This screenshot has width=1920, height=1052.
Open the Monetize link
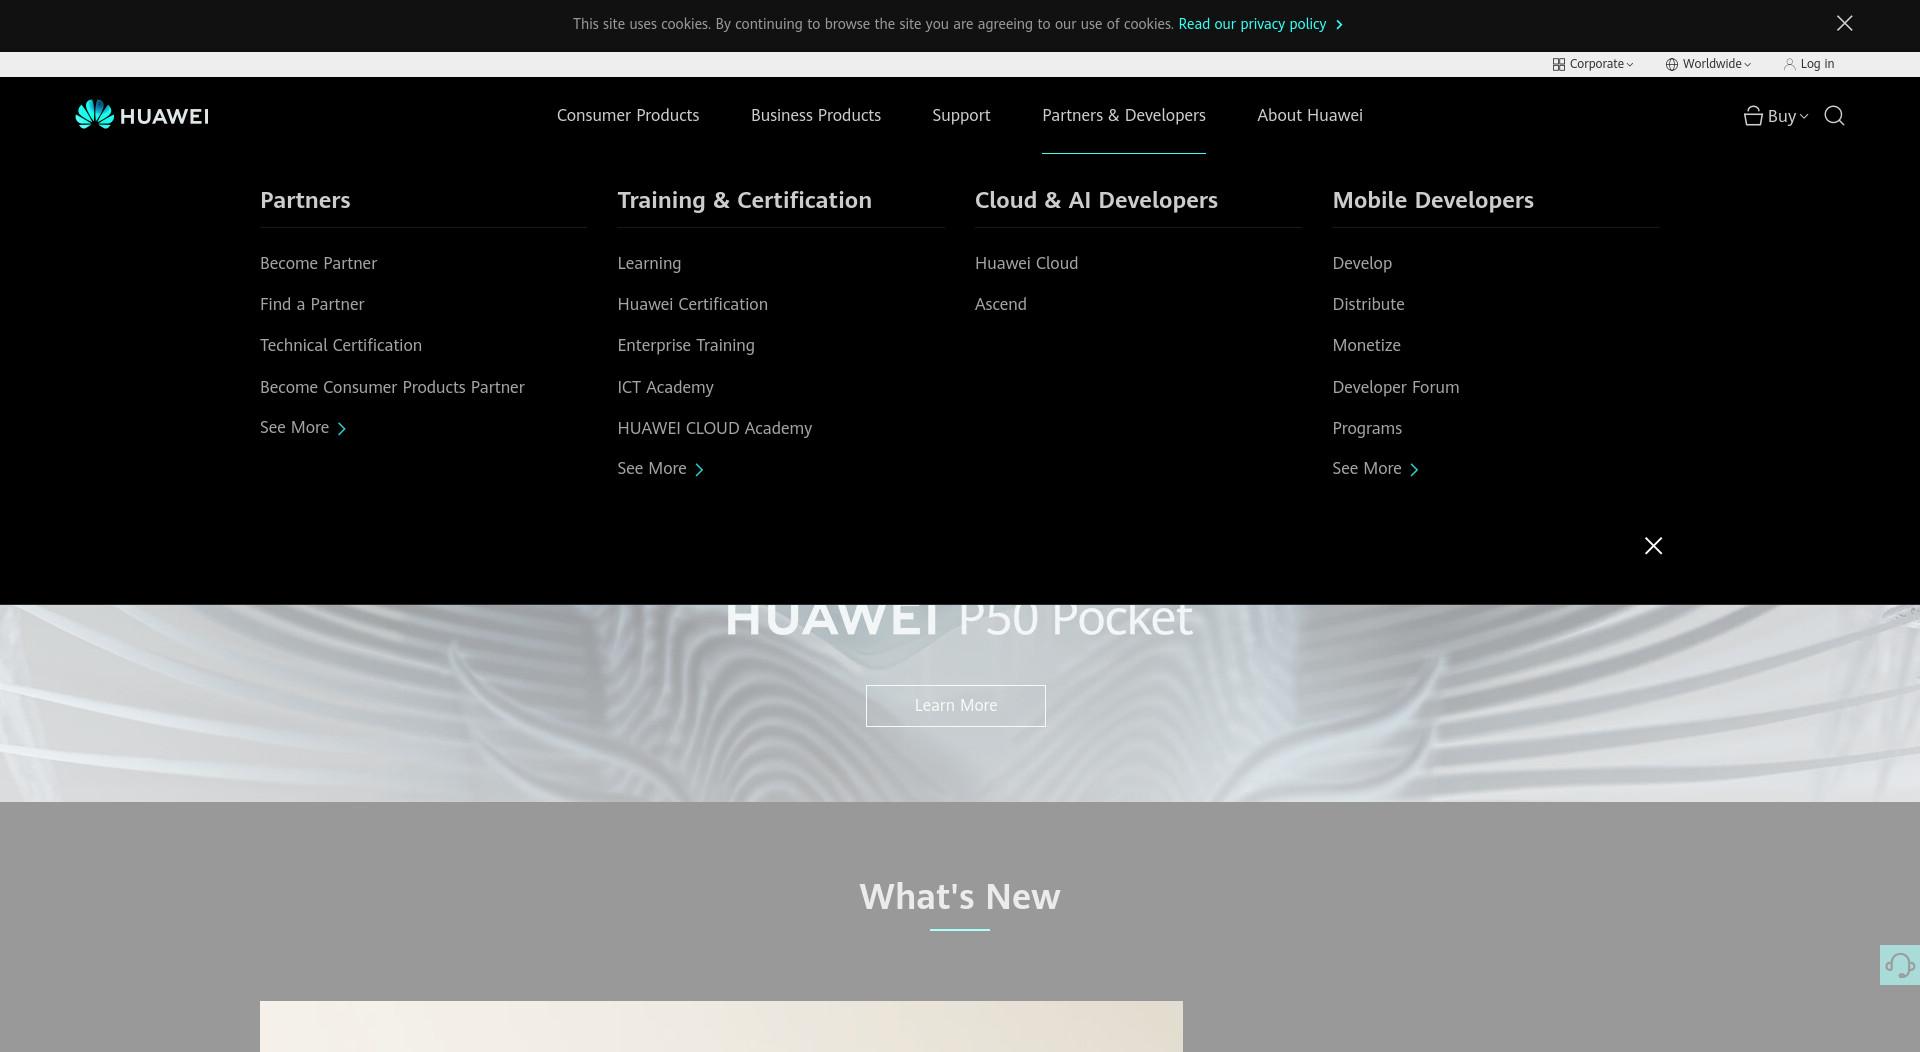pos(1366,345)
